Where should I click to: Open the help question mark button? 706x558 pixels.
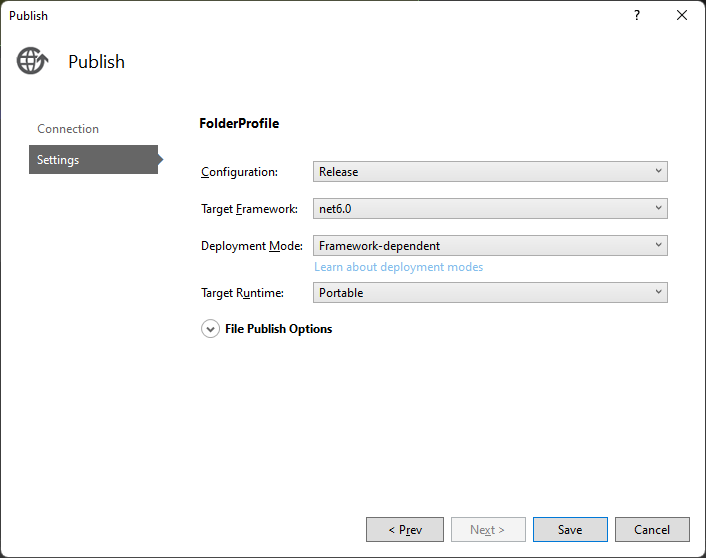click(637, 15)
